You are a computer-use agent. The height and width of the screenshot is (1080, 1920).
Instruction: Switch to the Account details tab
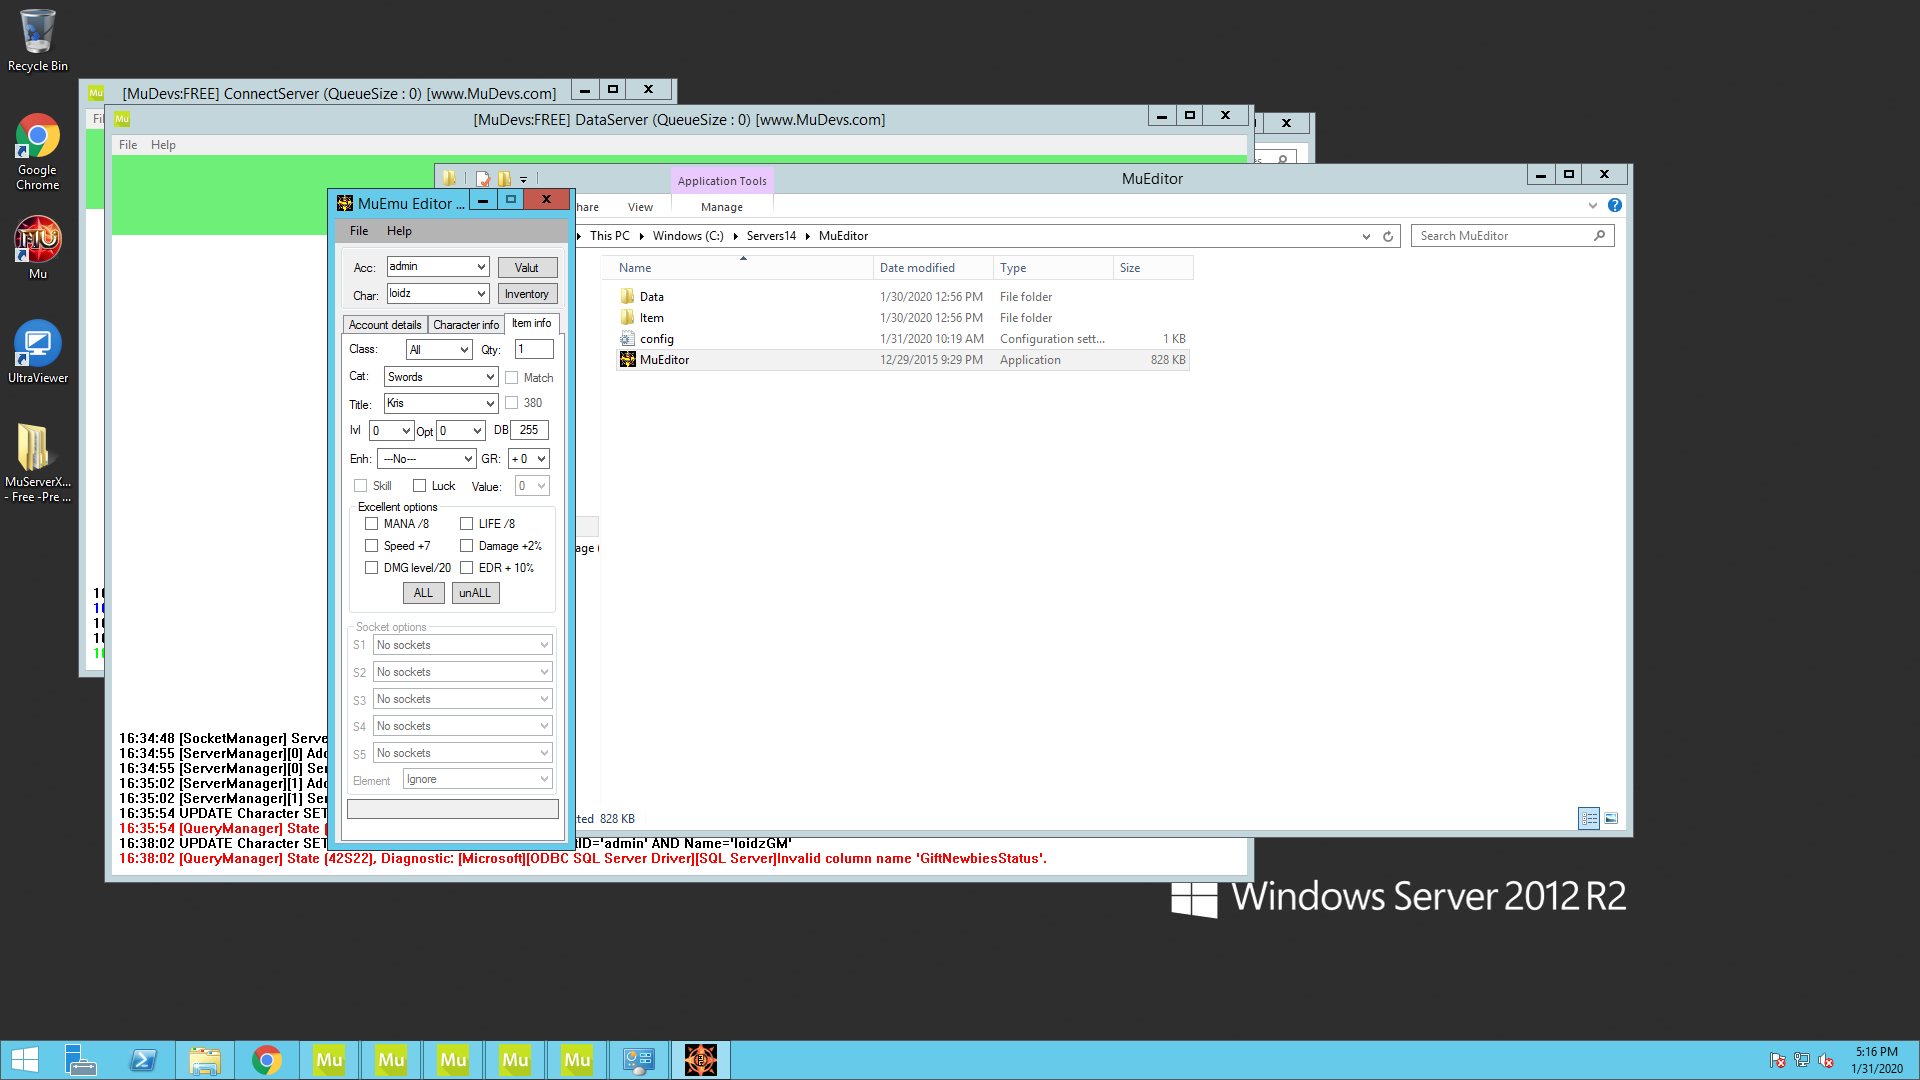(385, 325)
